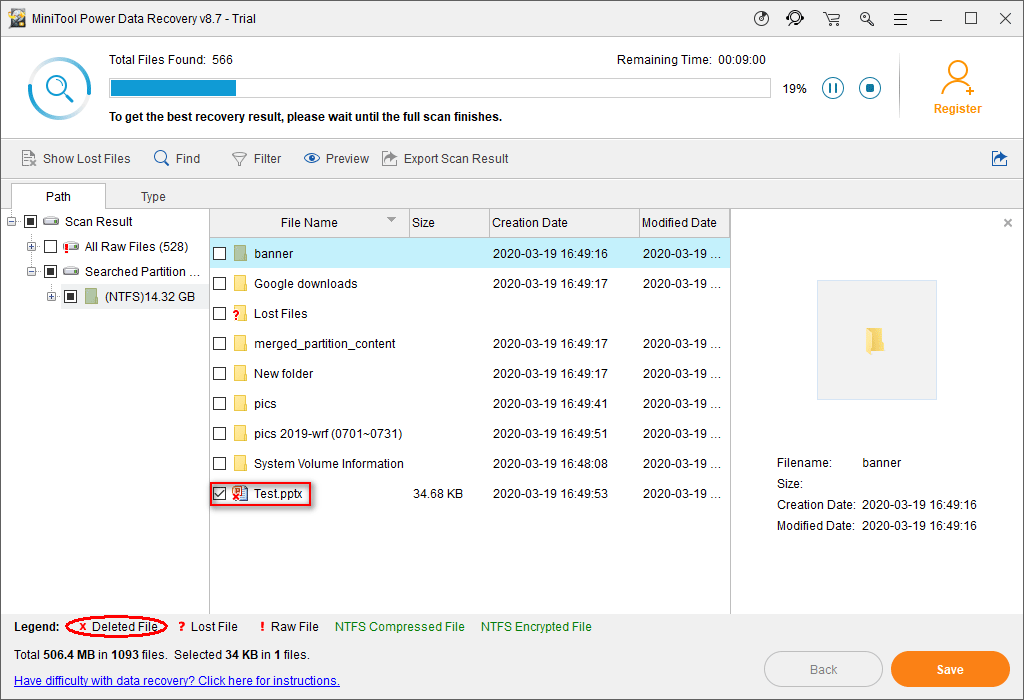Check the merged_partition_content checkbox
Screen dimensions: 1024x700
coord(219,343)
